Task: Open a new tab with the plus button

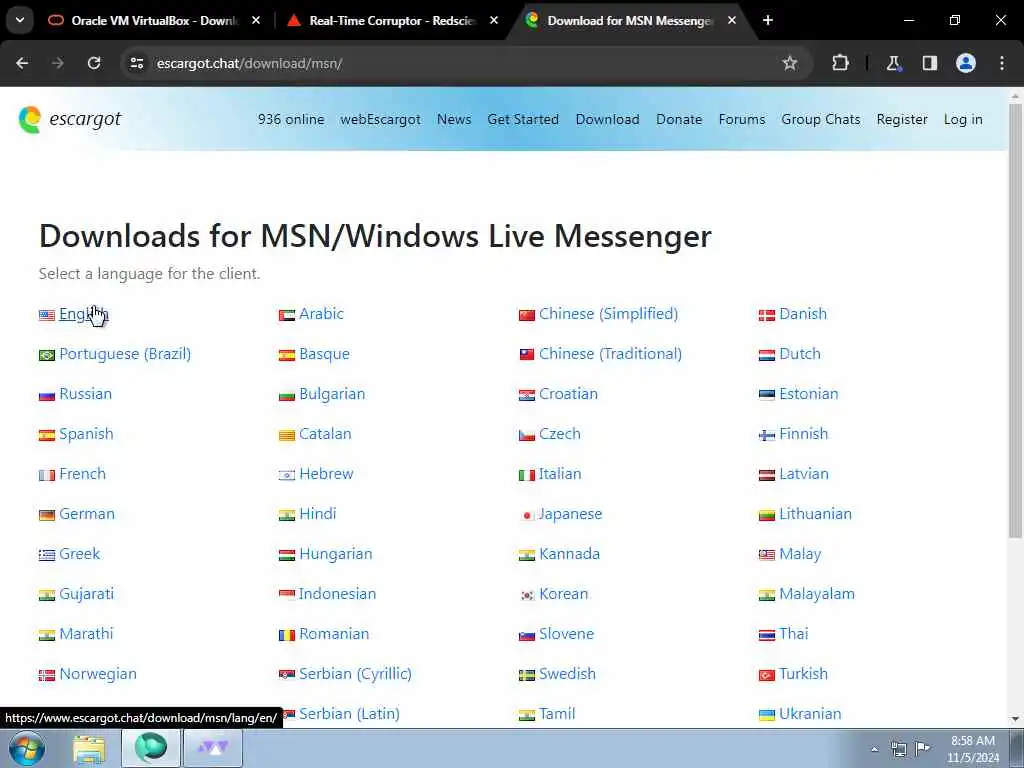Action: click(x=768, y=20)
